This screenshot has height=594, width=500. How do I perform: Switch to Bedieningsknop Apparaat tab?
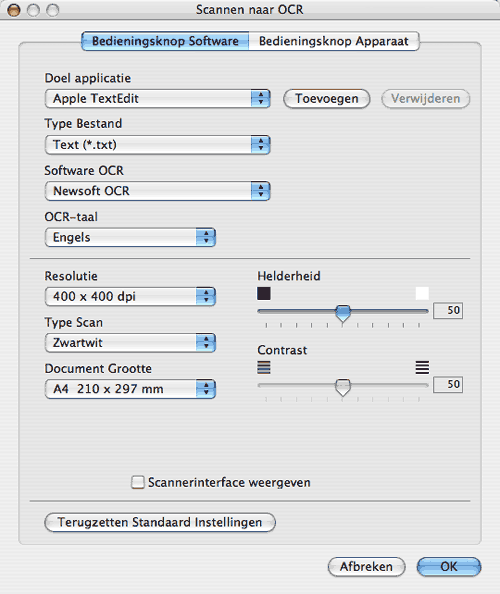tap(334, 41)
